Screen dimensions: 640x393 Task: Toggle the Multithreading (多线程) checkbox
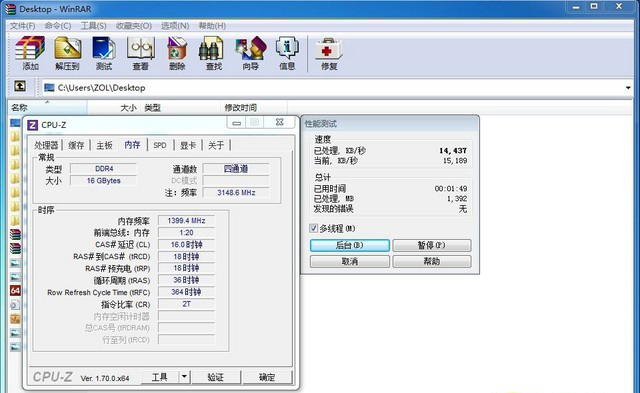click(x=313, y=228)
